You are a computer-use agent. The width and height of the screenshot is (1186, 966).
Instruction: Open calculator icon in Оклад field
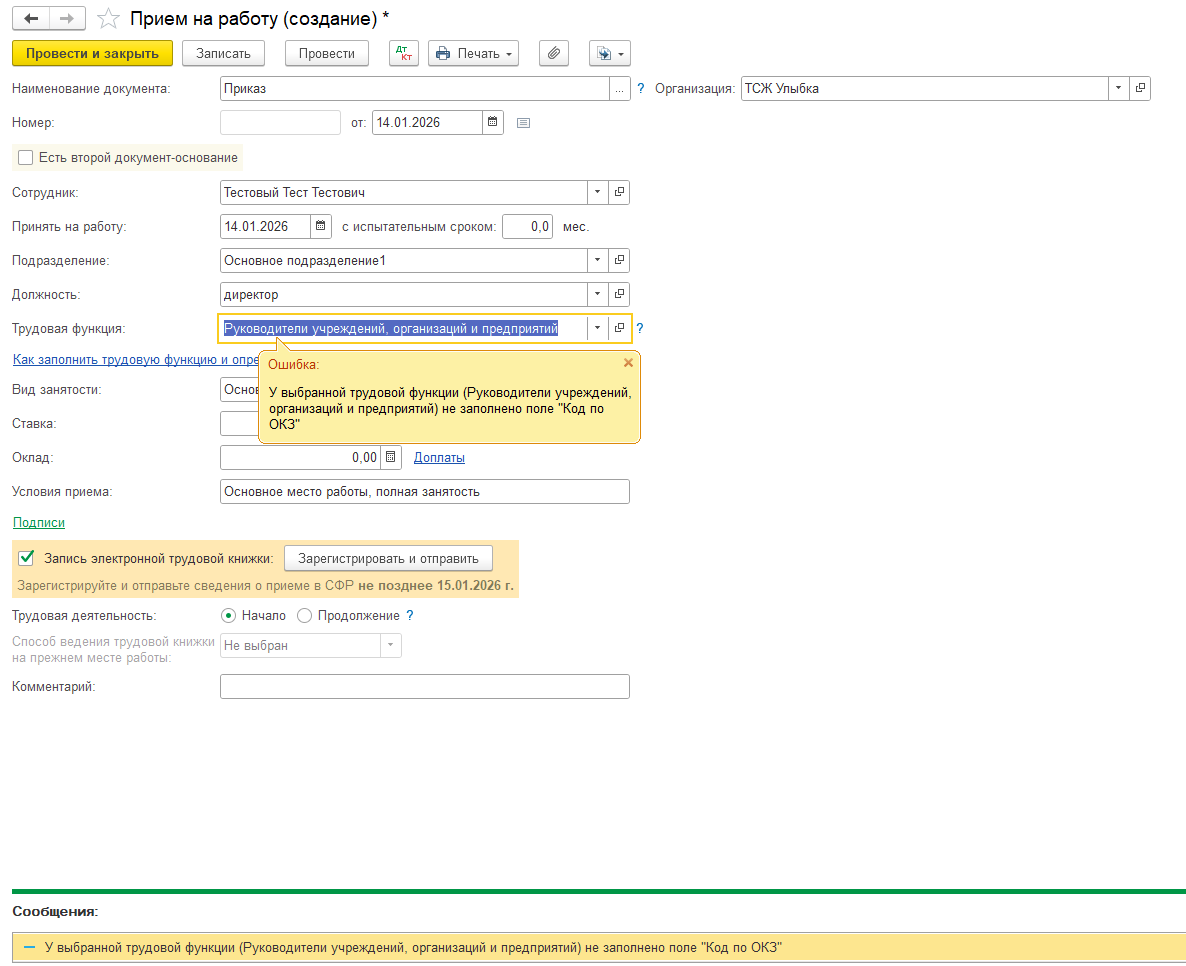[x=391, y=457]
